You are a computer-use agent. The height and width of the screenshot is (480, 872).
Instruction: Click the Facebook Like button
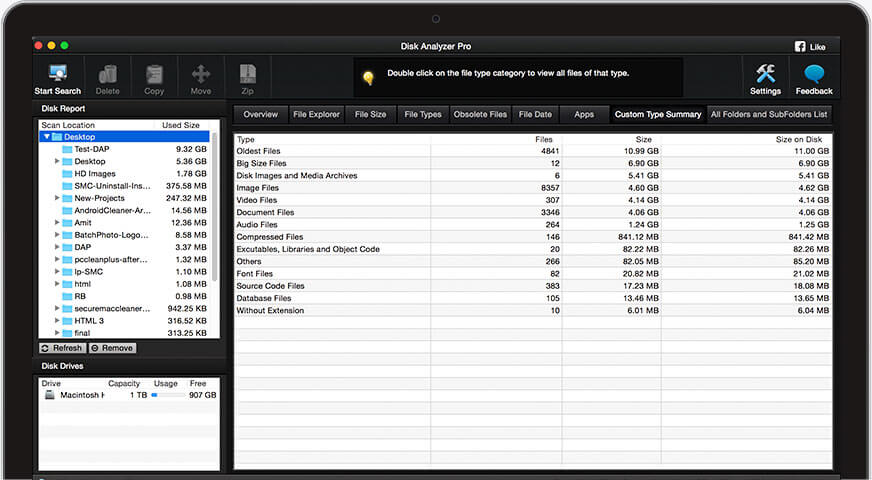click(810, 47)
